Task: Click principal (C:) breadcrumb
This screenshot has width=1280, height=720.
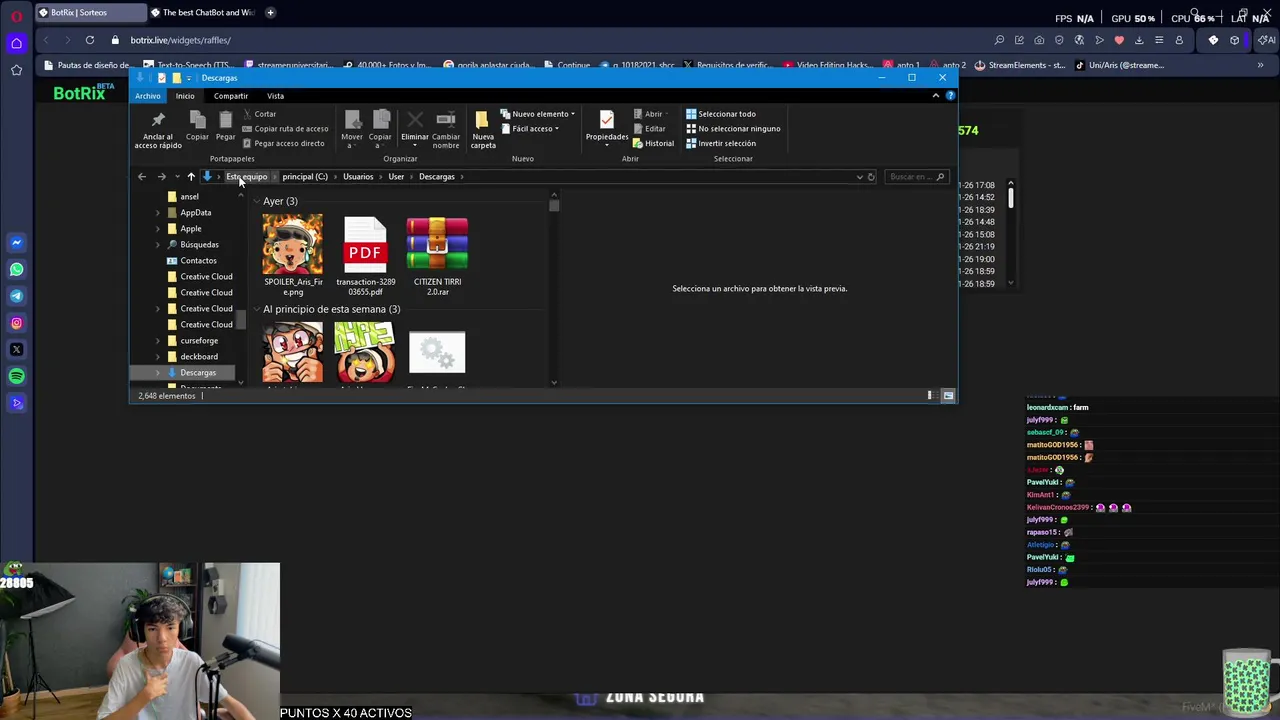Action: pyautogui.click(x=305, y=177)
